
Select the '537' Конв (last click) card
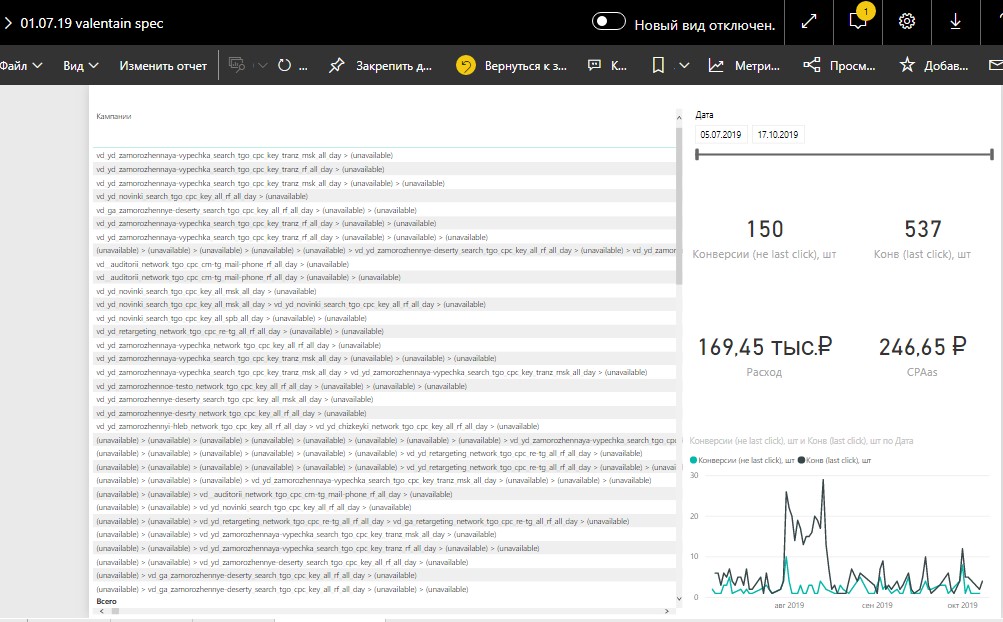click(922, 239)
